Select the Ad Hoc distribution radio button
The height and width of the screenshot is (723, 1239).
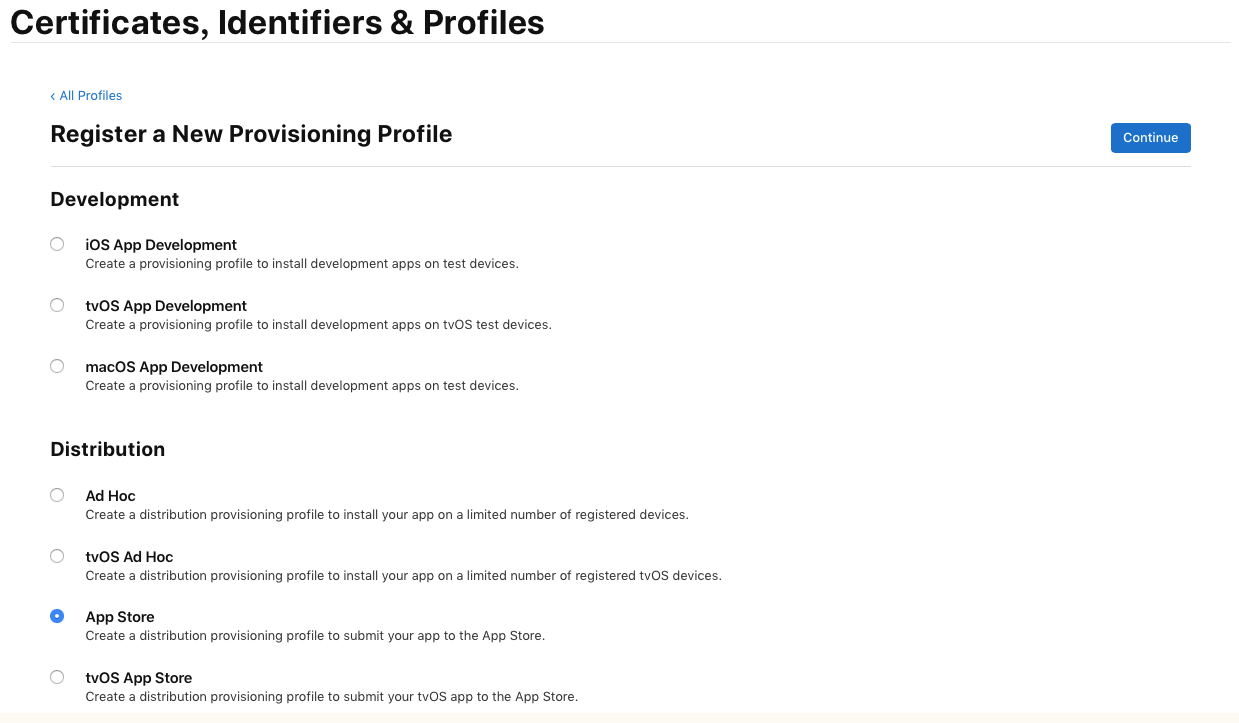(x=57, y=495)
